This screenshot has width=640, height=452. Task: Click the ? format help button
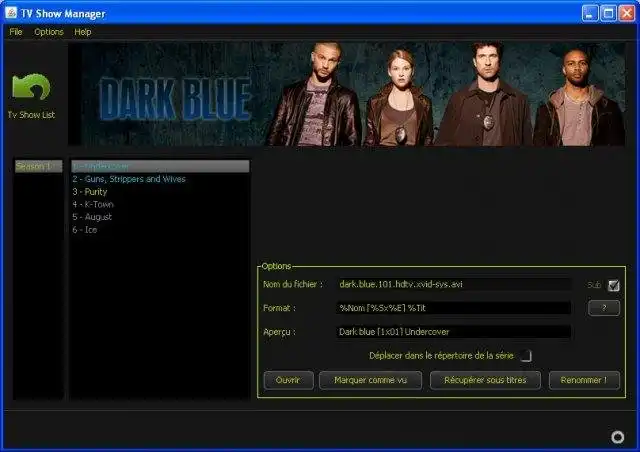(x=604, y=308)
